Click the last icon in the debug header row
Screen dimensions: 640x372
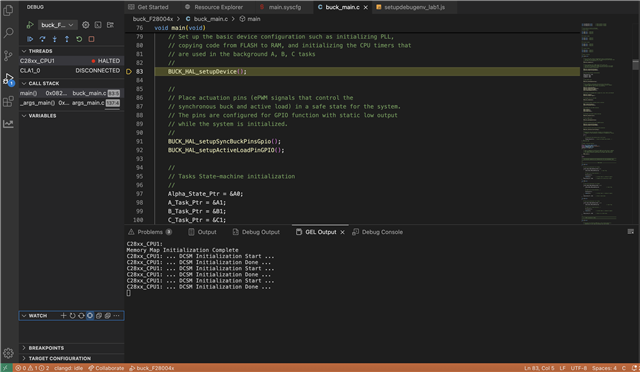(110, 25)
